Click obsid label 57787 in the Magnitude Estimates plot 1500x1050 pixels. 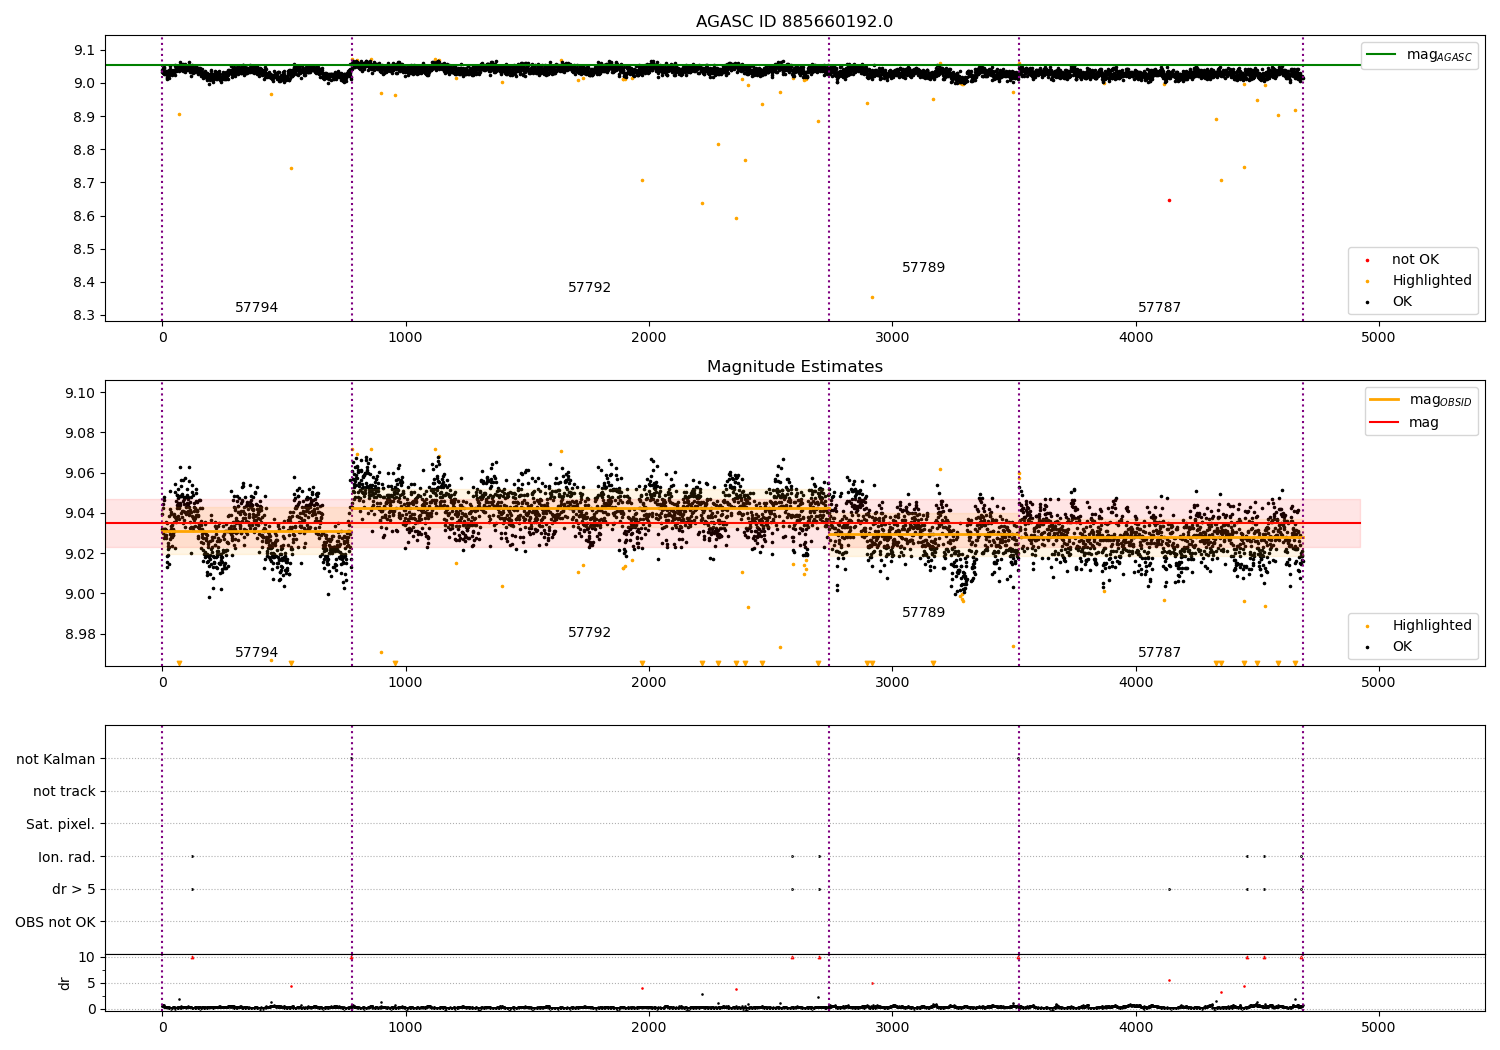(1160, 653)
